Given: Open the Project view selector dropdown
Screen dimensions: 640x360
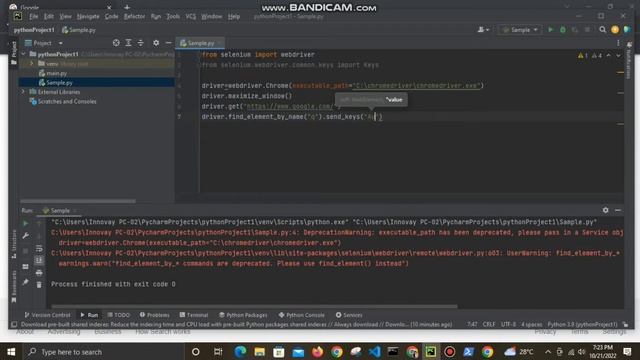Looking at the screenshot, I should tap(44, 43).
